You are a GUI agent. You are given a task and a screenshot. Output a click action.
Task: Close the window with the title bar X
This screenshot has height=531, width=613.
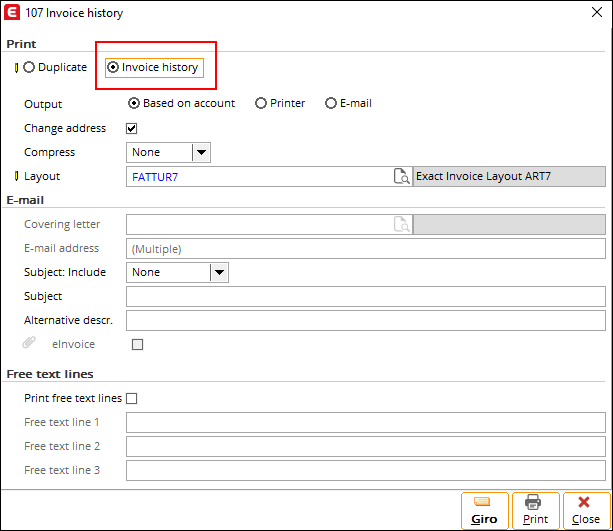point(597,12)
